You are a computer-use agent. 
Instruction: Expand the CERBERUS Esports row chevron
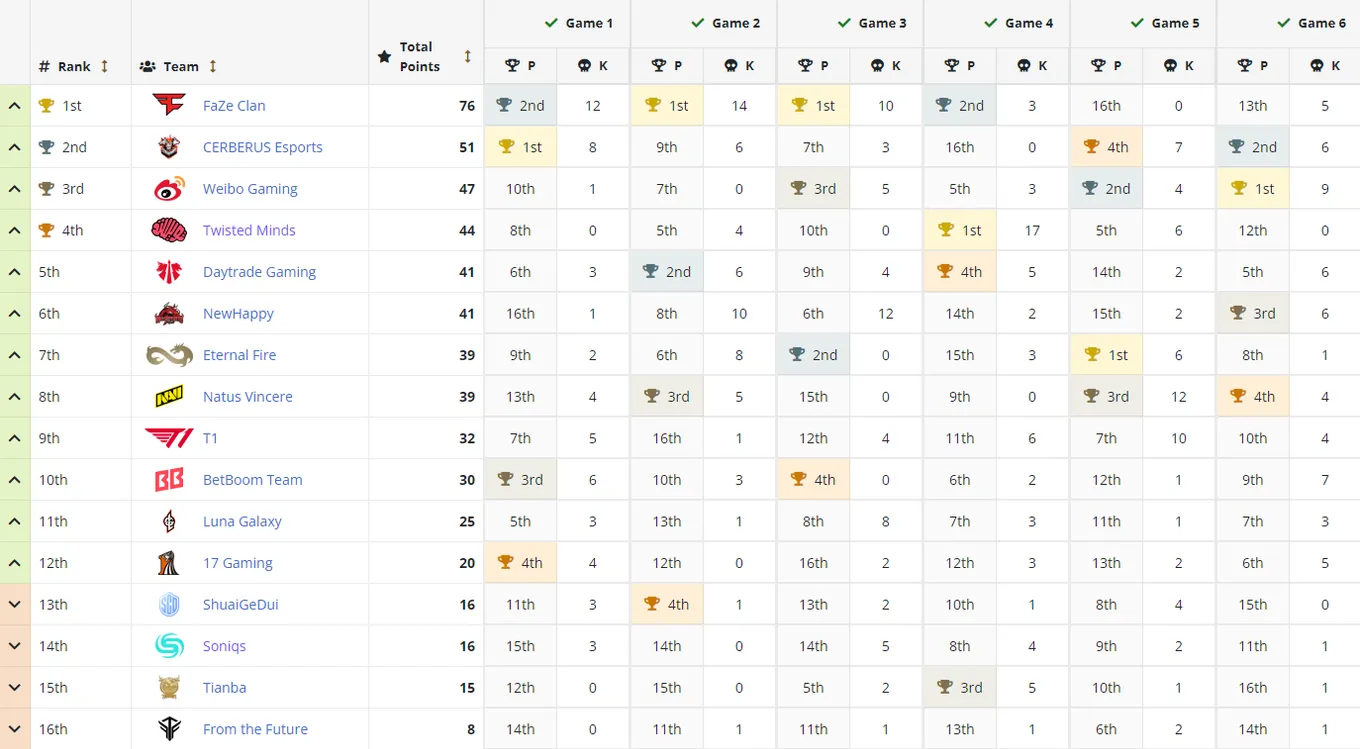[15, 147]
